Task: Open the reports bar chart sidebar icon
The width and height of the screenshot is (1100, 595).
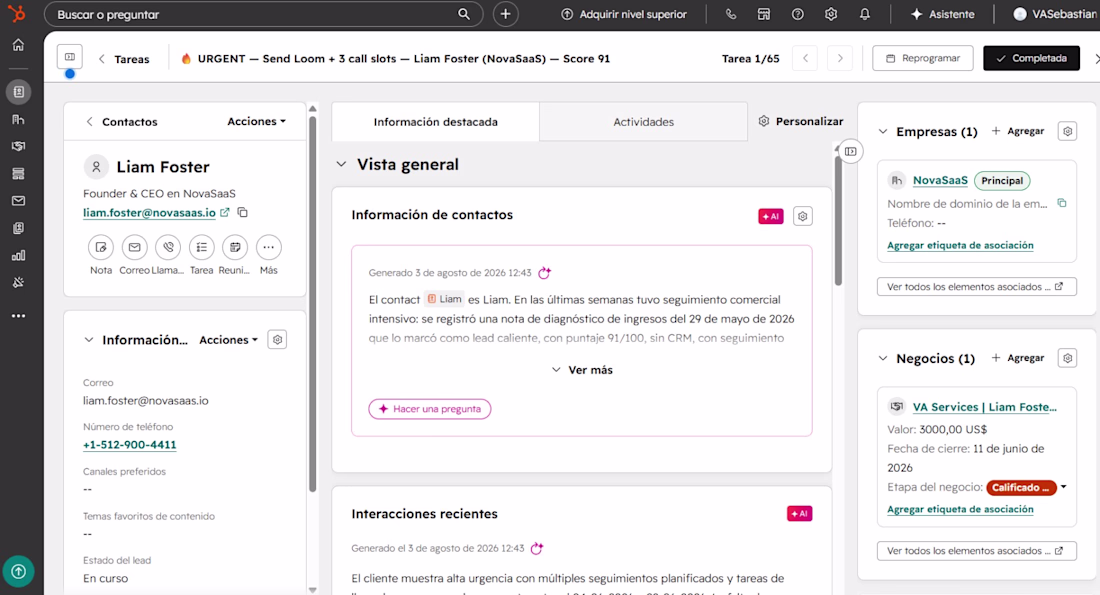Action: (18, 255)
